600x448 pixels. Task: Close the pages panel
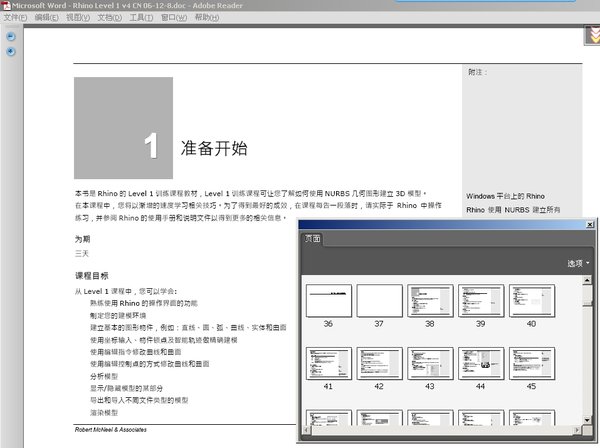pyautogui.click(x=590, y=225)
